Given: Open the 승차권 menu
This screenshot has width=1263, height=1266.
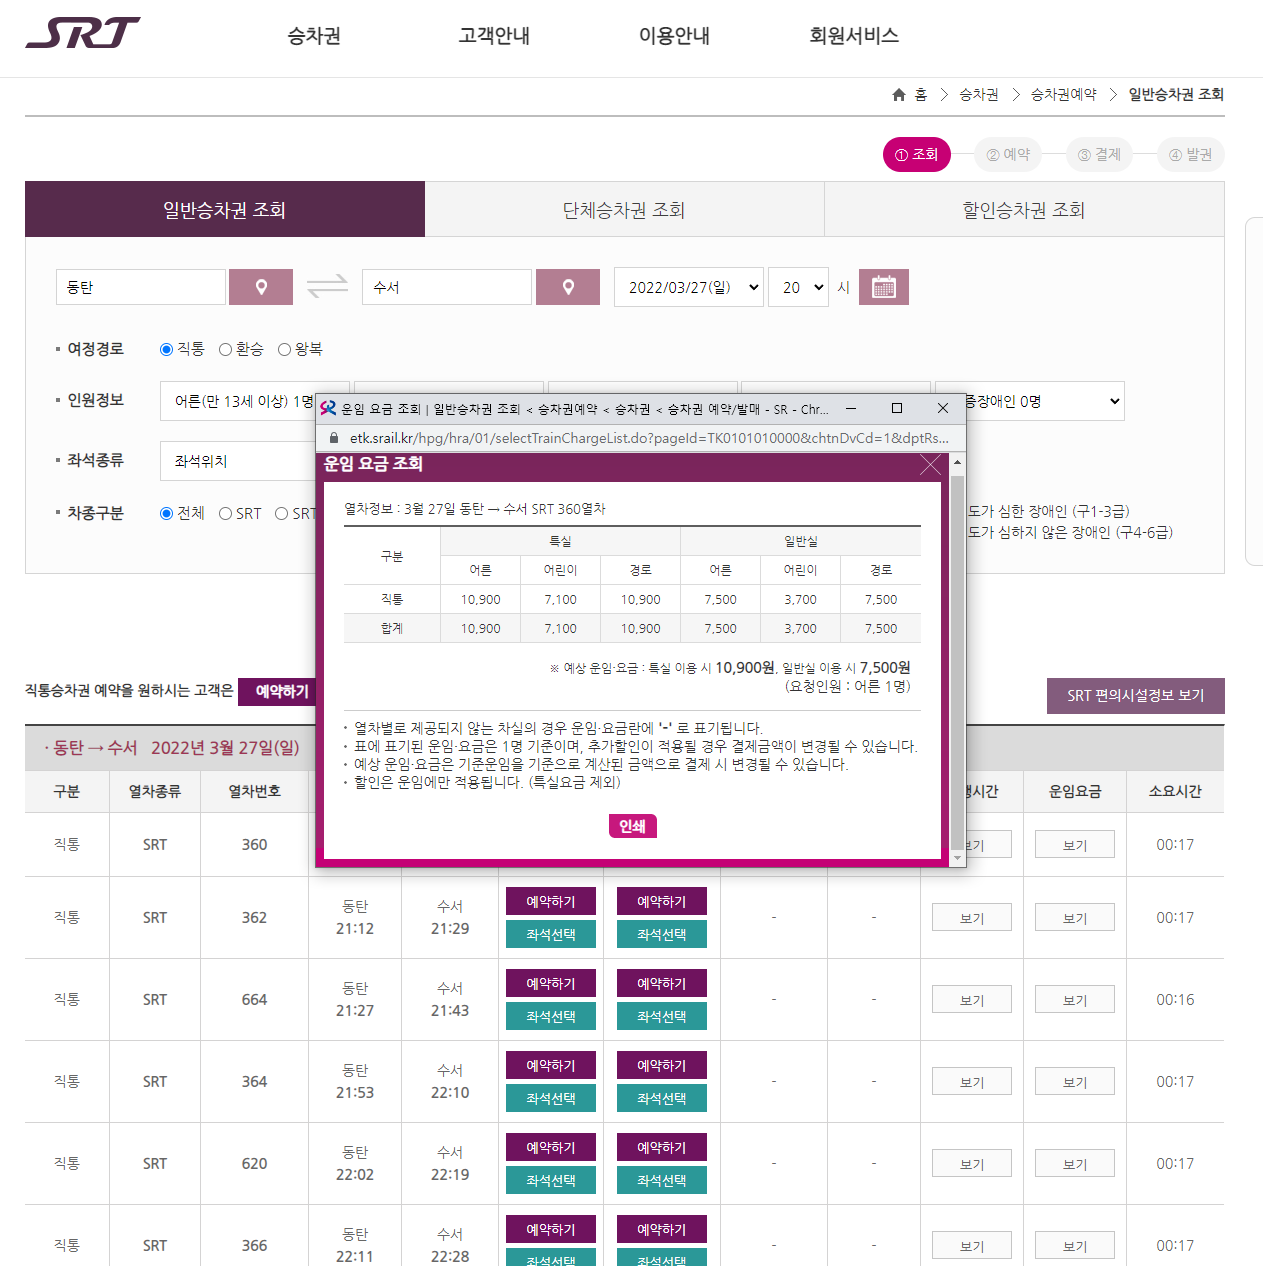Looking at the screenshot, I should pyautogui.click(x=314, y=36).
